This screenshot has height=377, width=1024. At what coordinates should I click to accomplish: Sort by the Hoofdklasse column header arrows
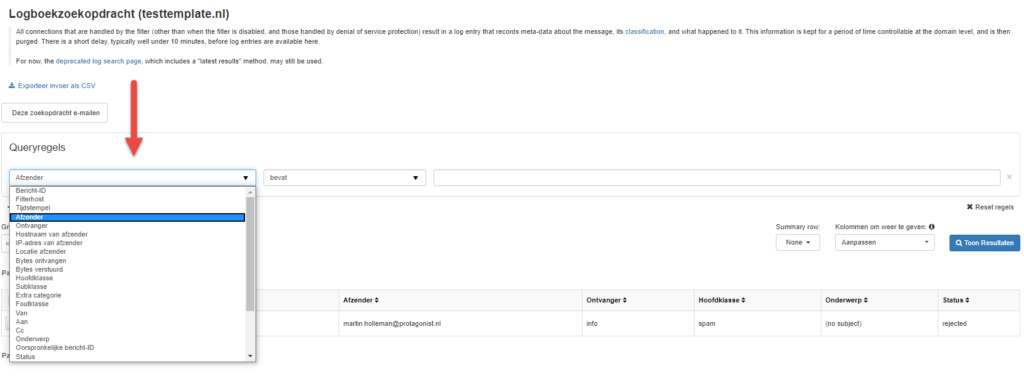pos(743,300)
